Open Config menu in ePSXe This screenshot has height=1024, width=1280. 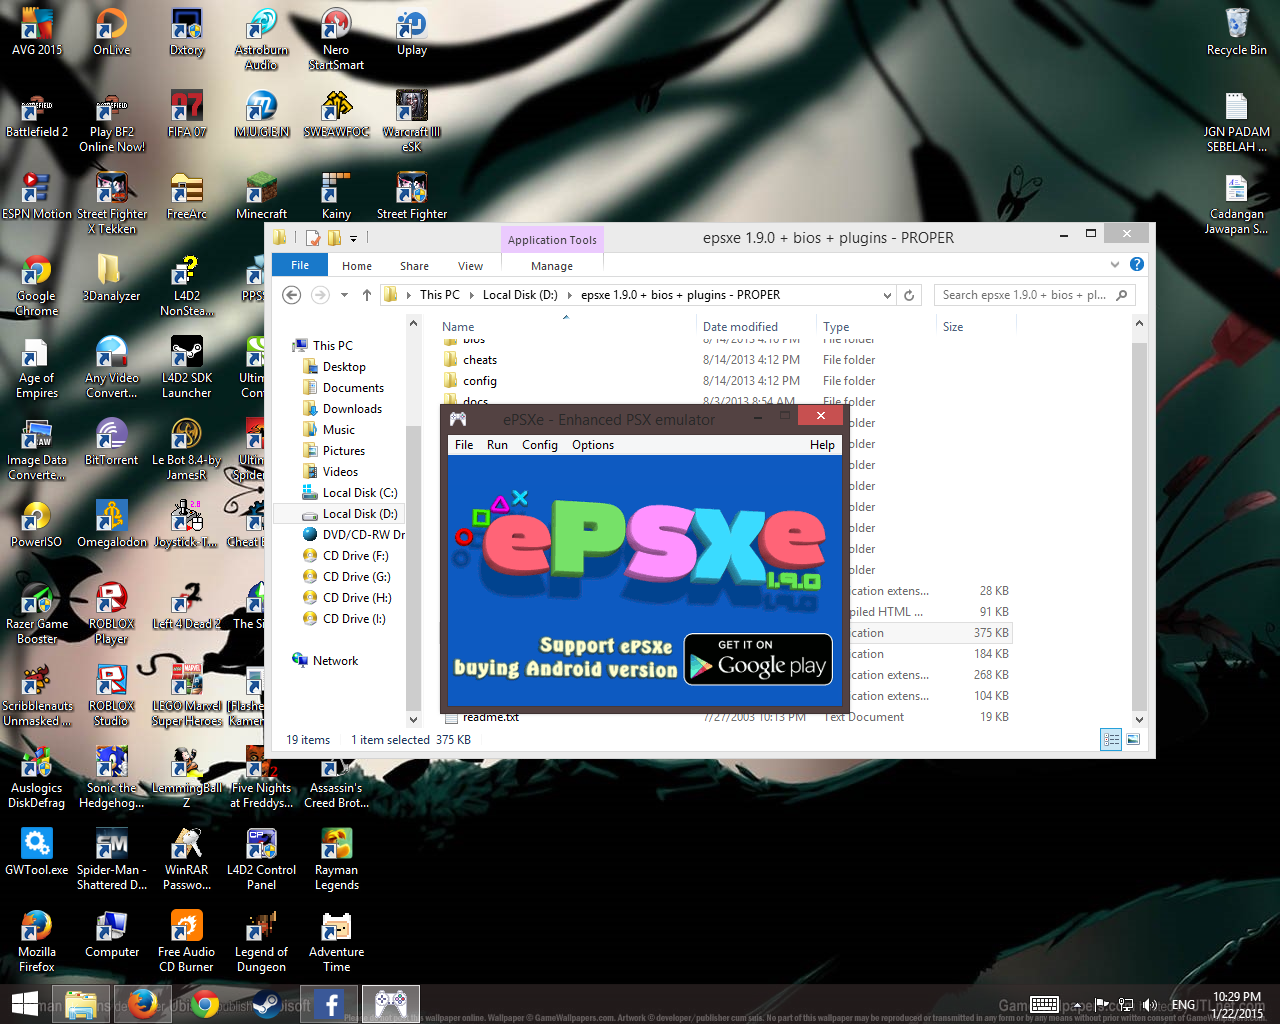pos(540,445)
